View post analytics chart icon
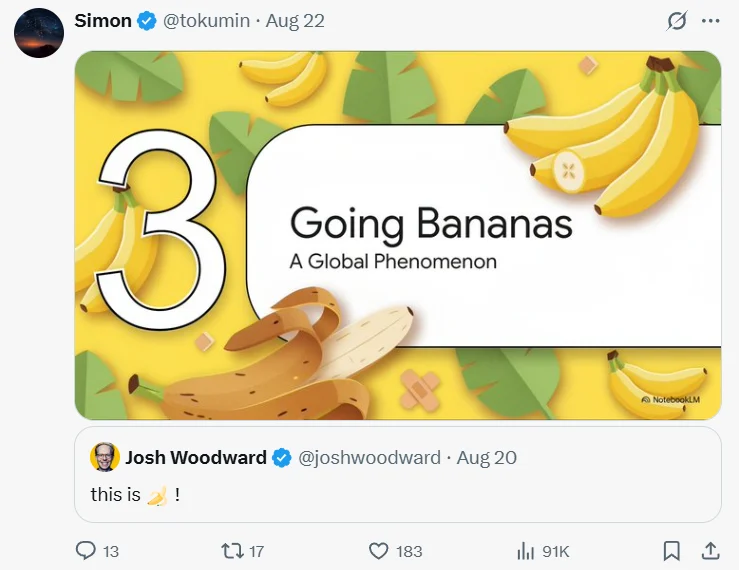Screen dimensions: 739x570 (526, 551)
